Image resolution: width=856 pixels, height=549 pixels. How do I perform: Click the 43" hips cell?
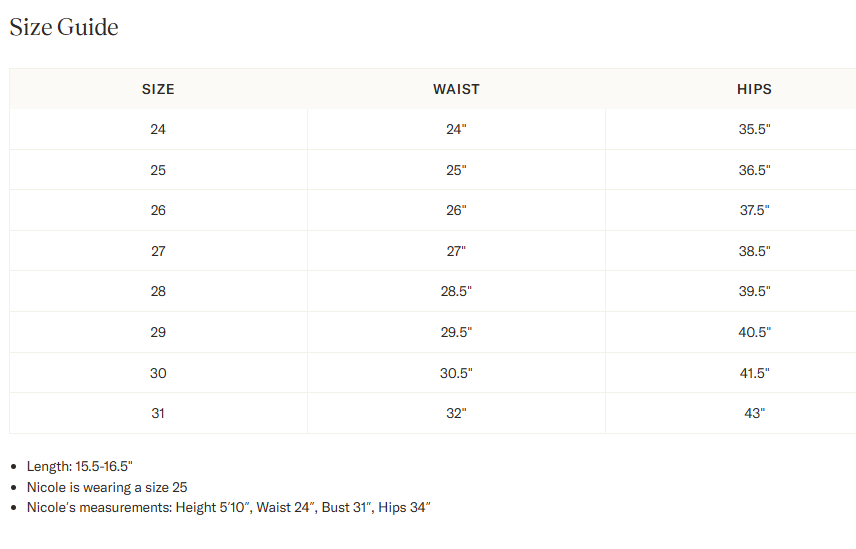point(754,413)
